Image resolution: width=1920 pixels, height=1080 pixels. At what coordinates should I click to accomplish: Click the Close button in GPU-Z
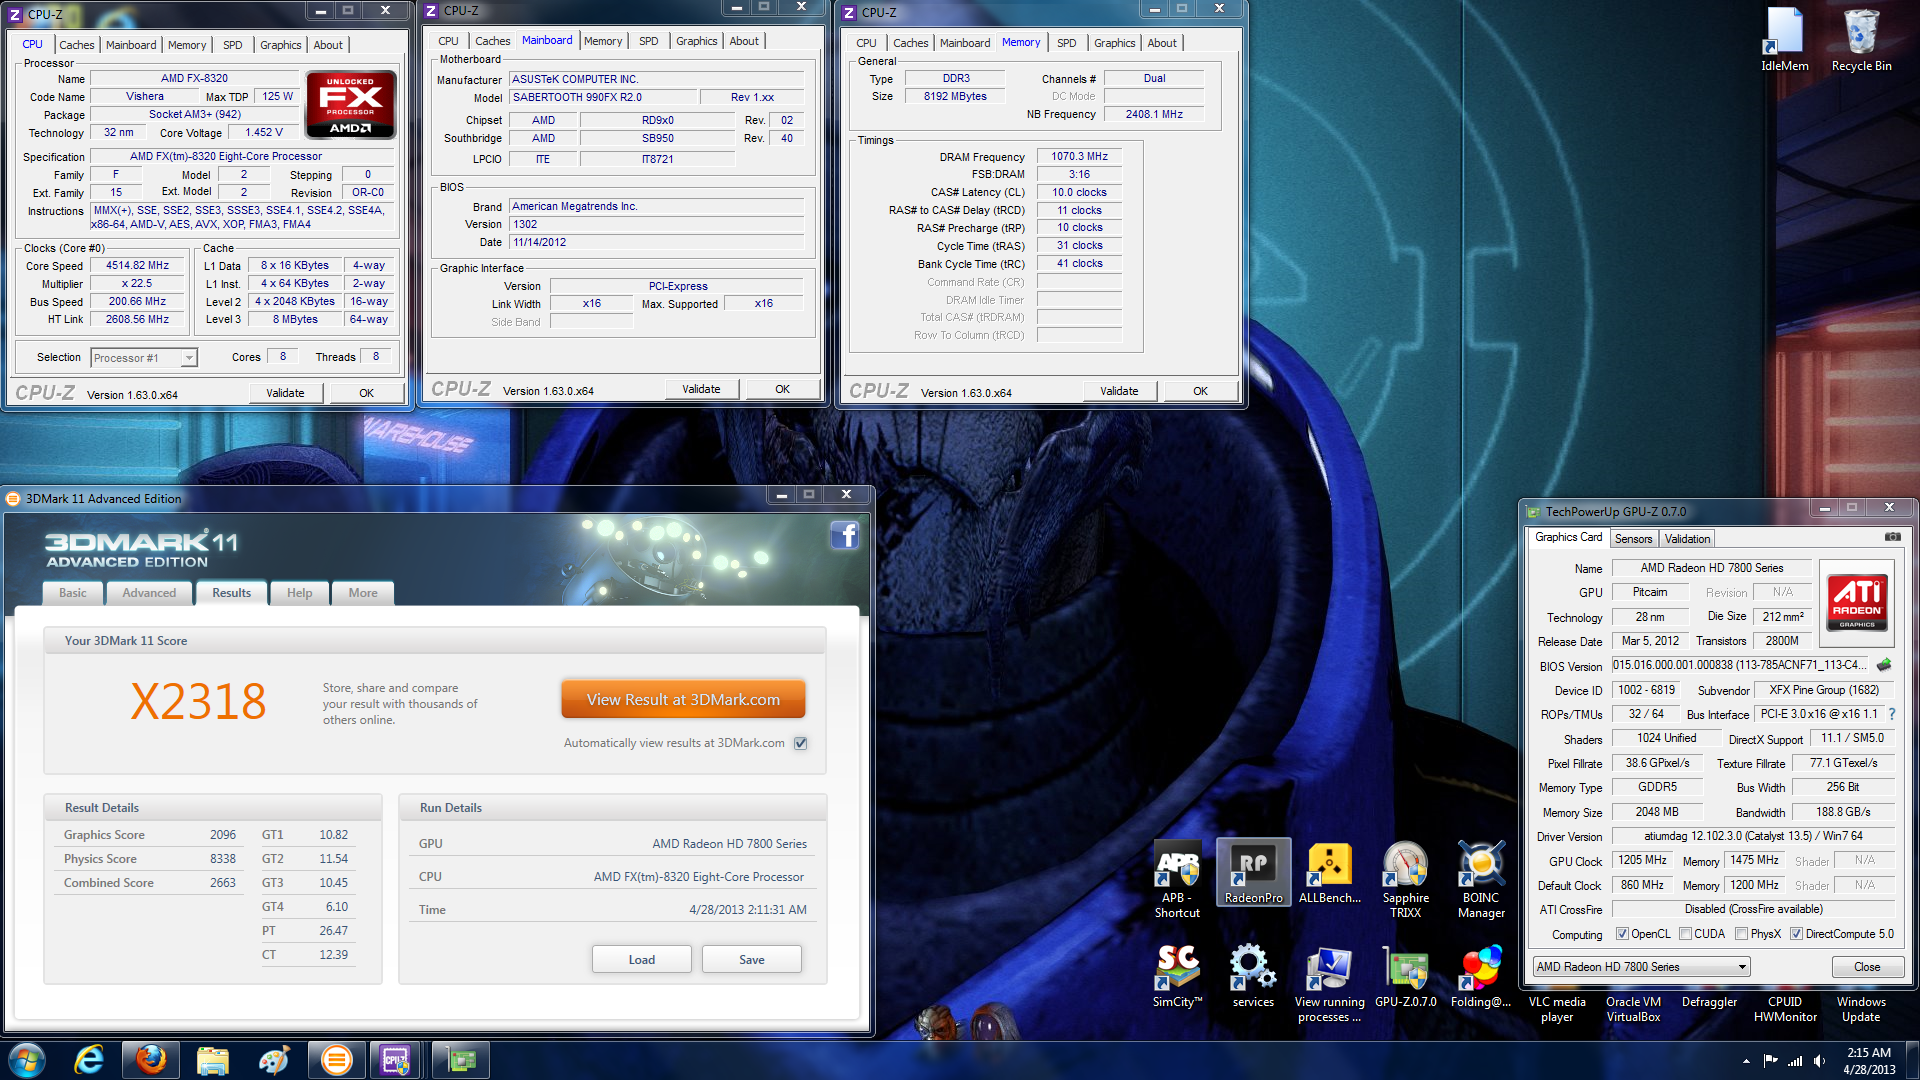tap(1867, 967)
